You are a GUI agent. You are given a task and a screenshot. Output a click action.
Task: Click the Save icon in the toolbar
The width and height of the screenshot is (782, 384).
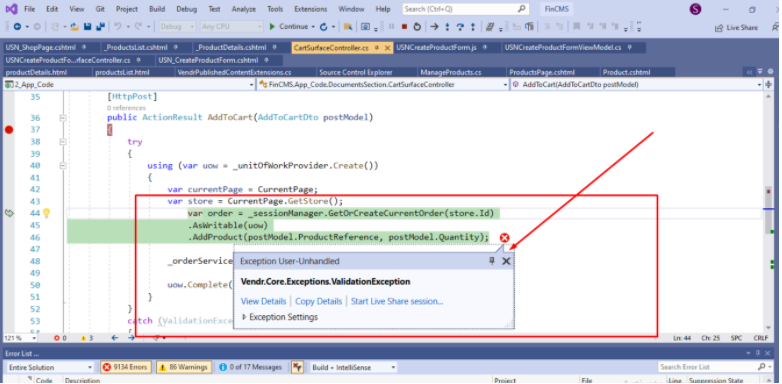click(88, 27)
